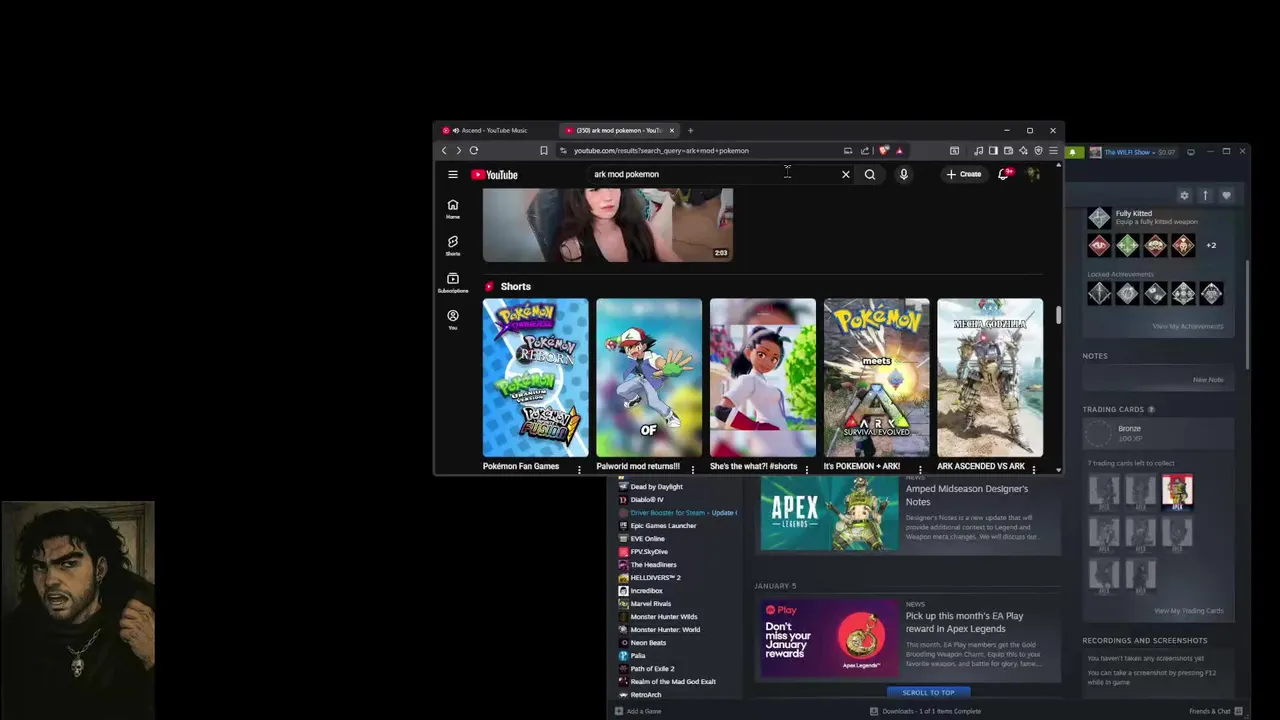Open Subscriptions in the YouTube sidebar

452,283
